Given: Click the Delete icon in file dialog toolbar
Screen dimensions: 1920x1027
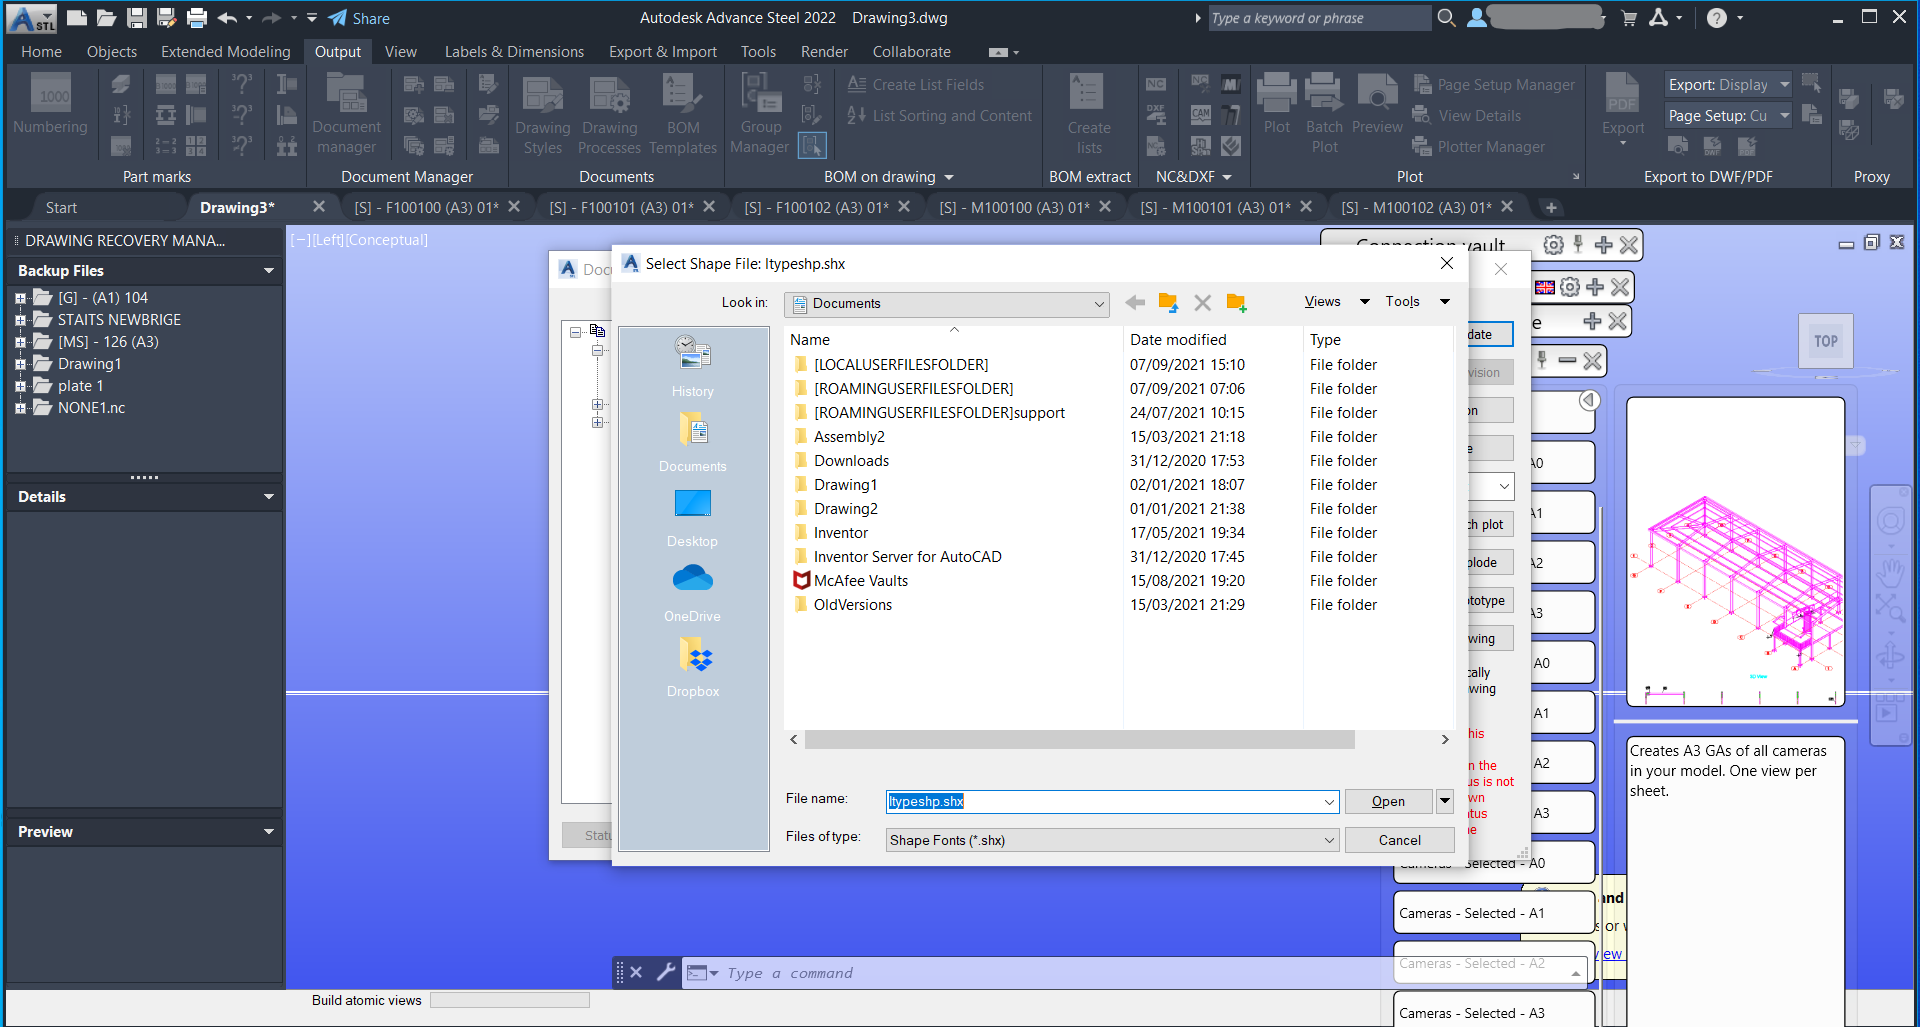Looking at the screenshot, I should pyautogui.click(x=1202, y=302).
